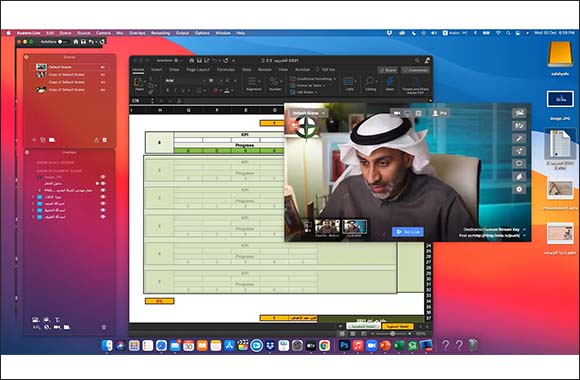This screenshot has height=380, width=580.
Task: Delete scene using Scenes panel trash icon
Action: point(104,140)
